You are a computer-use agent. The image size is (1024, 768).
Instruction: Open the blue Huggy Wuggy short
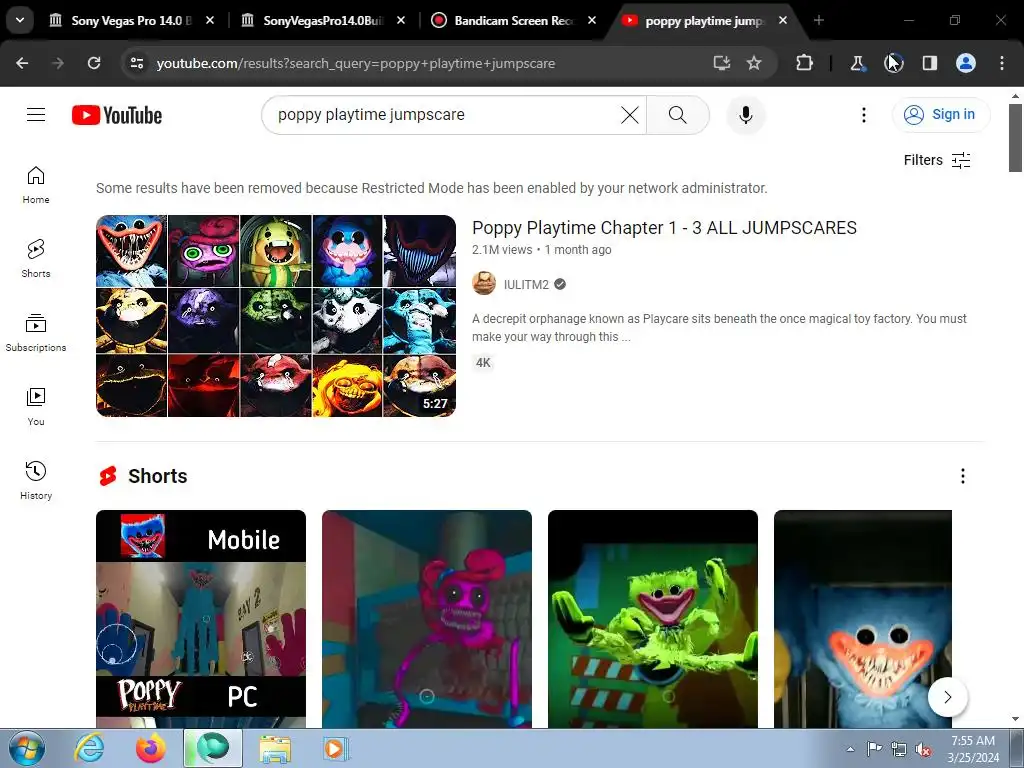tap(862, 618)
